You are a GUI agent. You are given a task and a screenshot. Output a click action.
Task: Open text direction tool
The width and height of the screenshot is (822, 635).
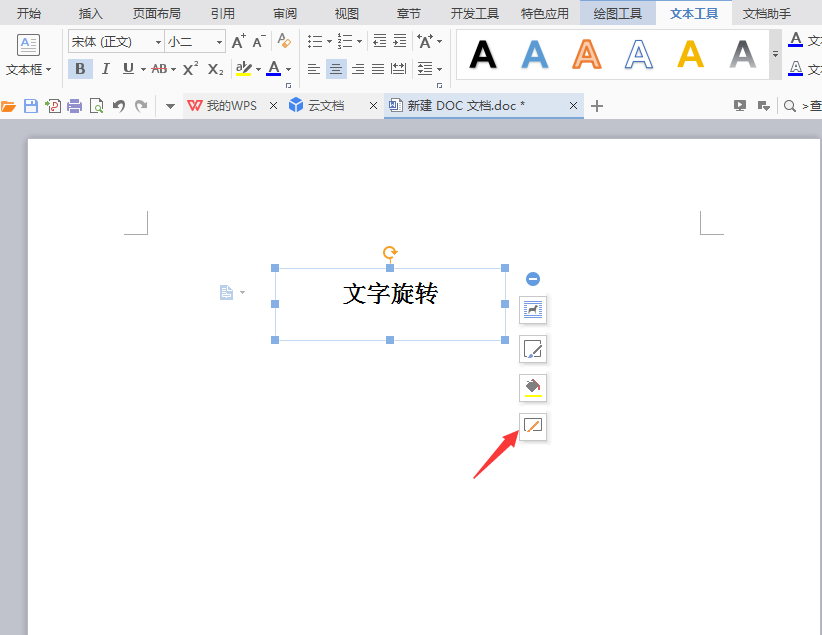coord(425,41)
